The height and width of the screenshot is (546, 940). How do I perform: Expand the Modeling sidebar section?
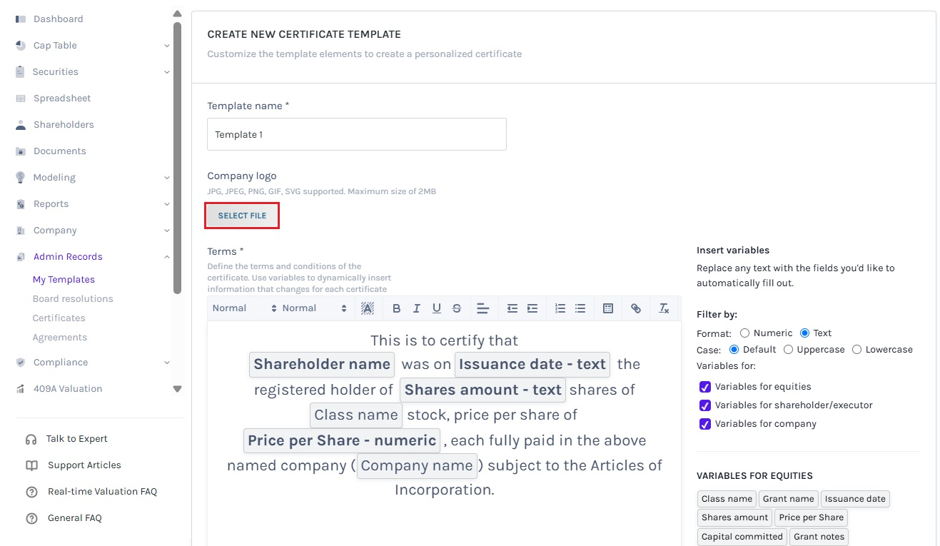tap(167, 177)
